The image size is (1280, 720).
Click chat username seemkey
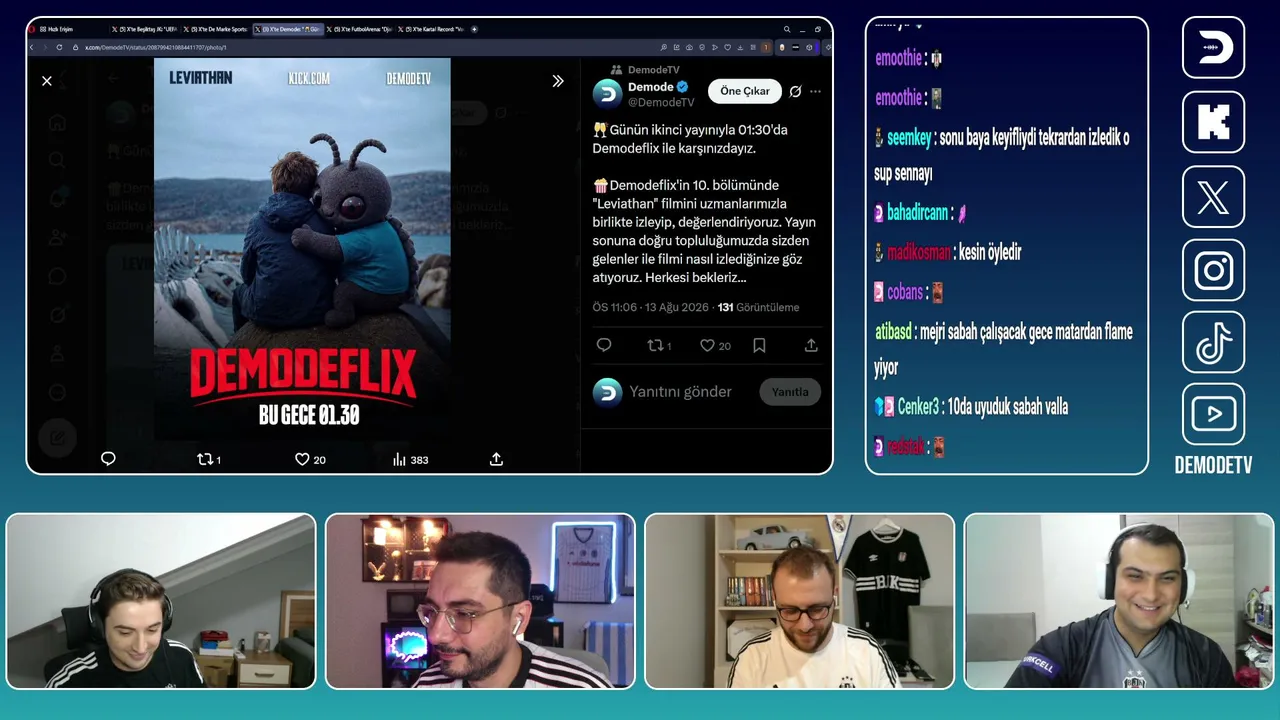click(x=910, y=138)
